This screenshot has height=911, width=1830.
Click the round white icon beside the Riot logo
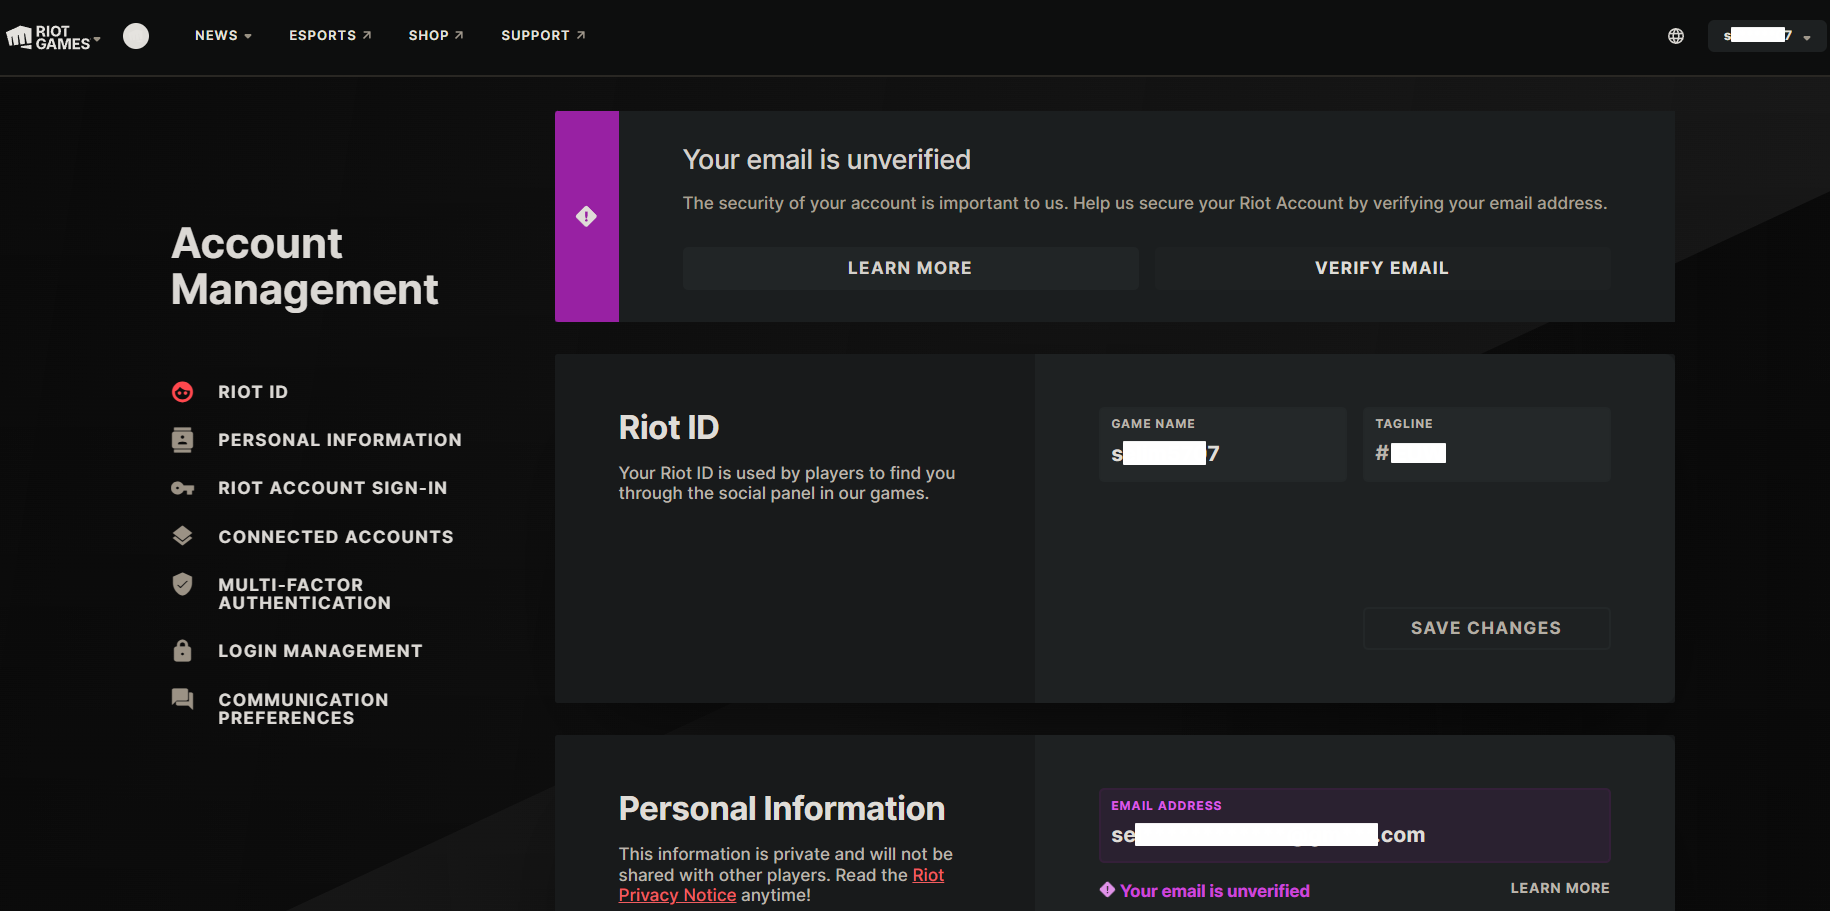136,36
